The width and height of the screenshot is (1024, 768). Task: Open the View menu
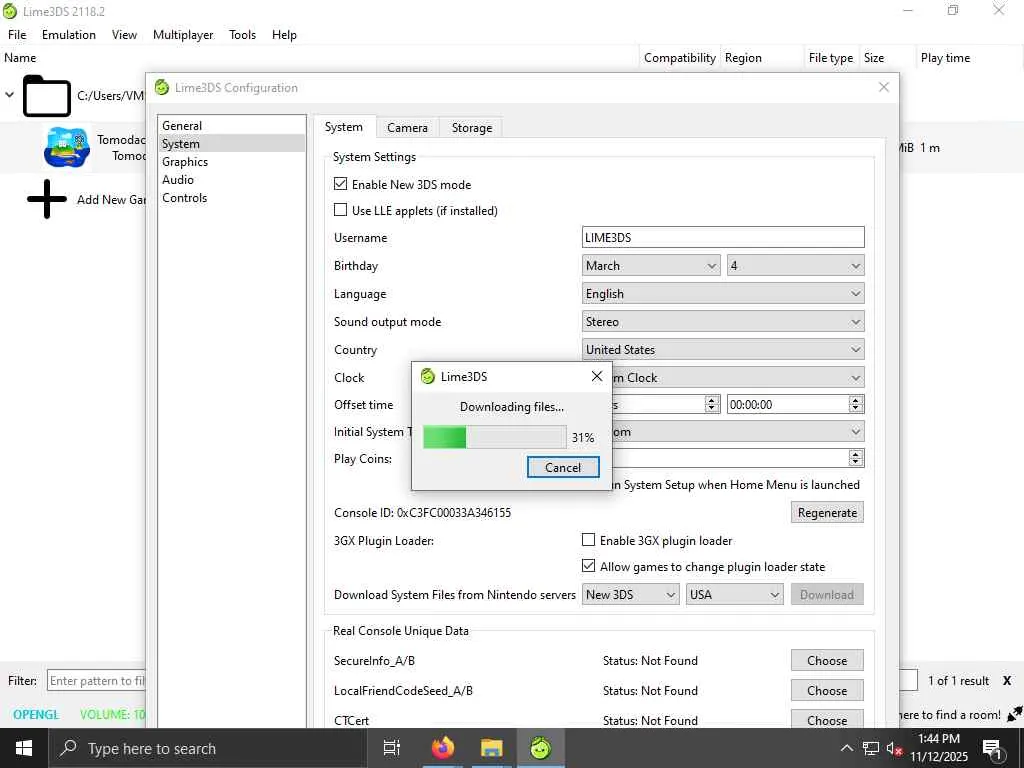[x=124, y=35]
